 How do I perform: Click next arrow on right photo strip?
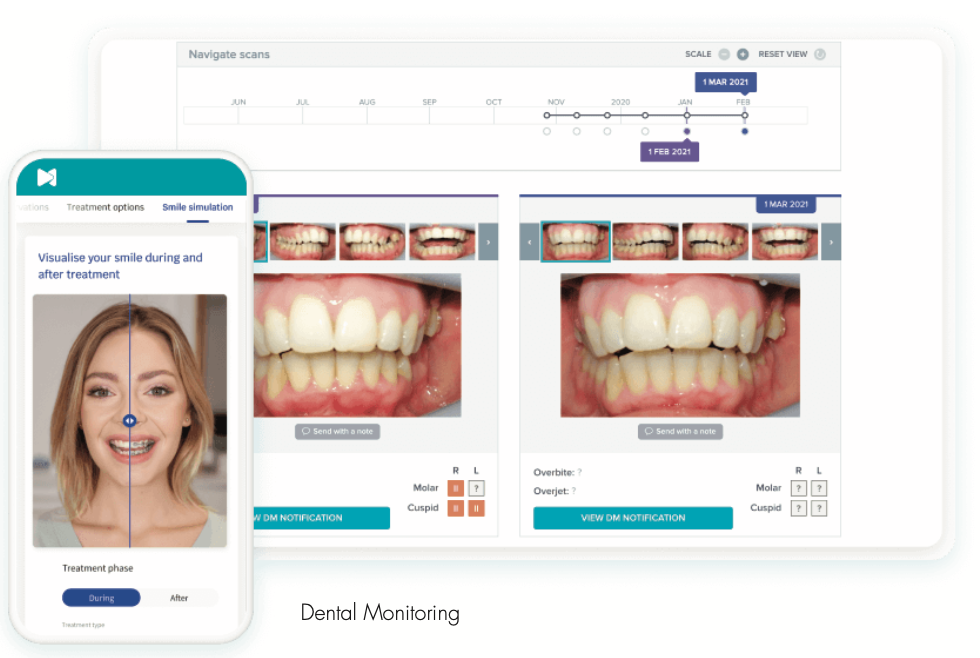(x=831, y=242)
